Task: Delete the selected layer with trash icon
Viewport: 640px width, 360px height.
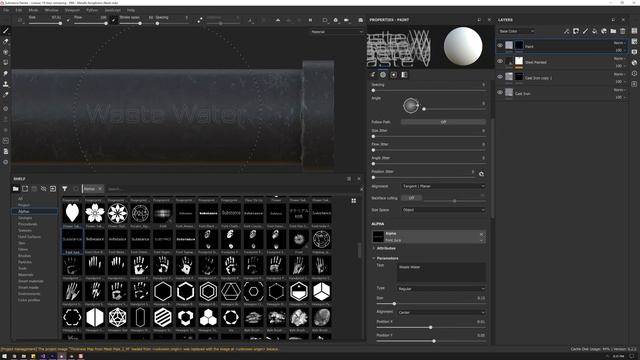Action: pyautogui.click(x=623, y=31)
